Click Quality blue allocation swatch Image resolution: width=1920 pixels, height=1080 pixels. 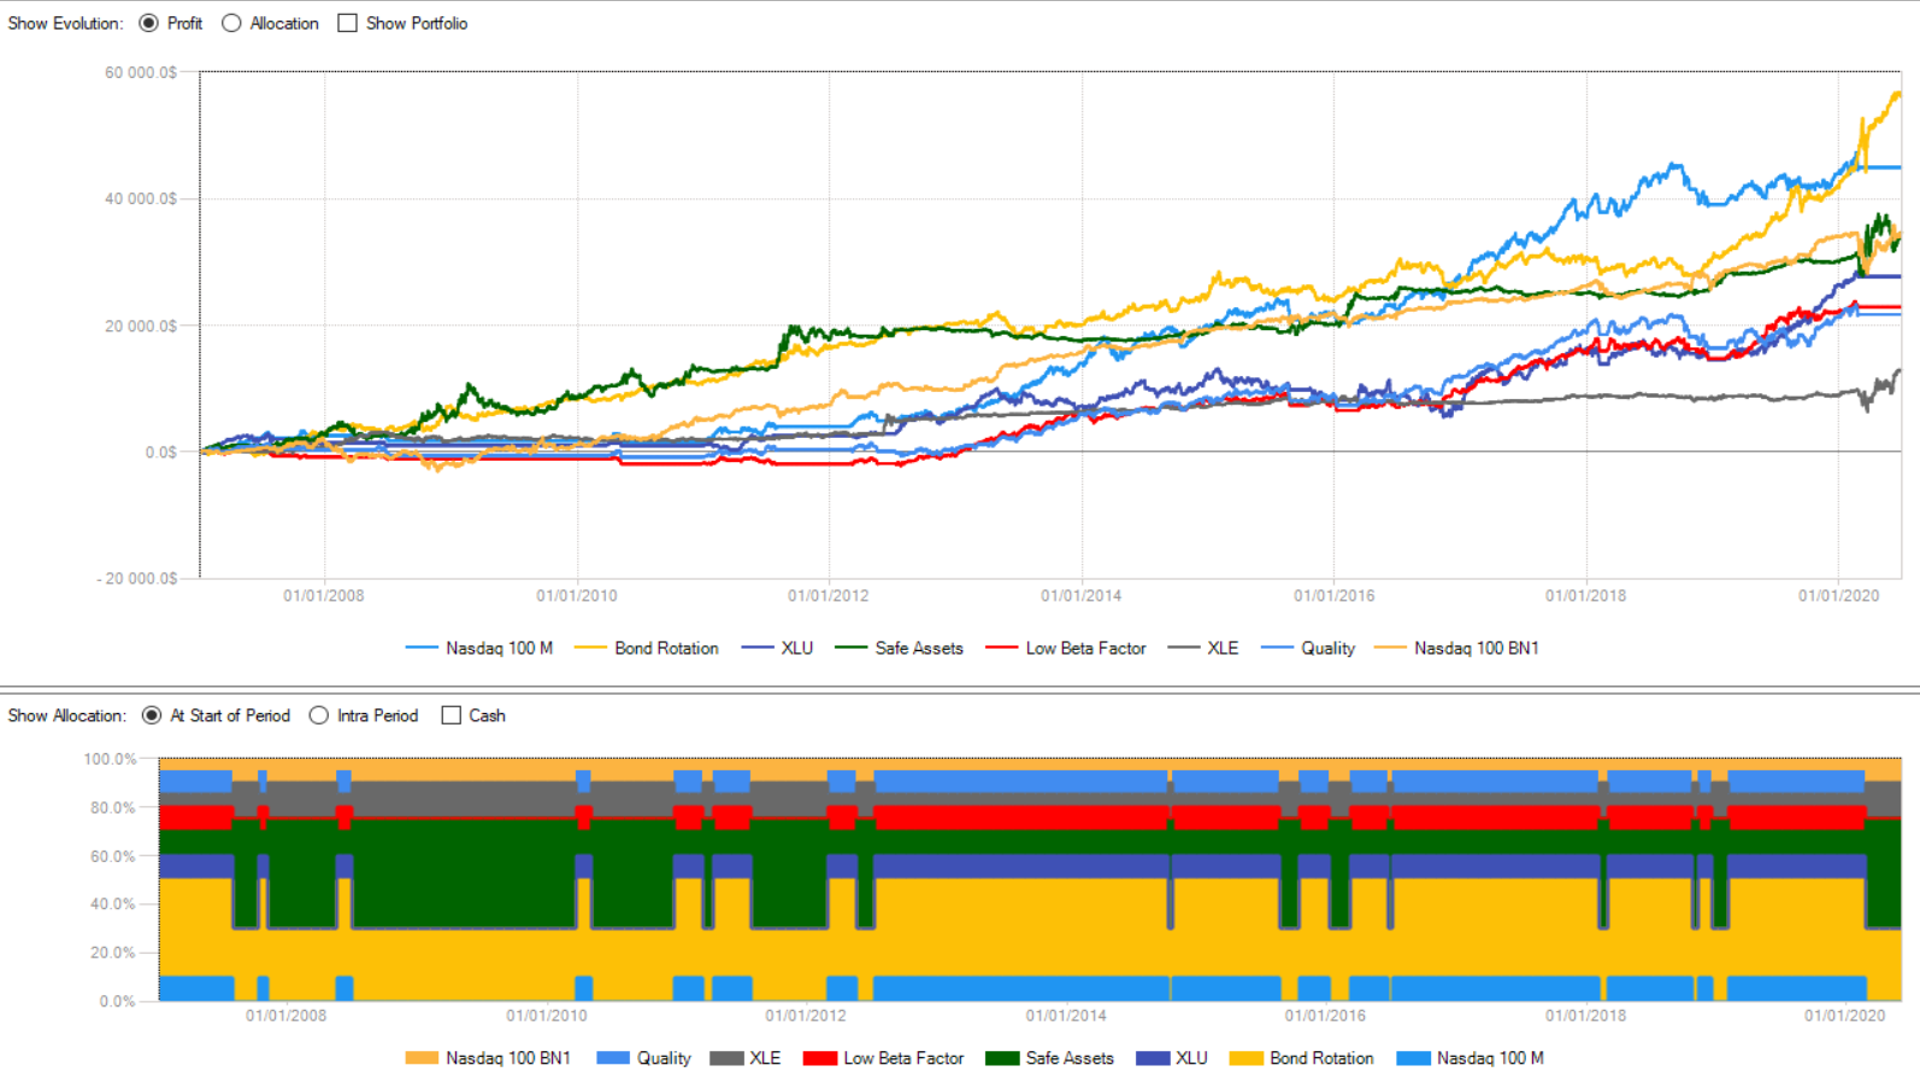point(613,1058)
